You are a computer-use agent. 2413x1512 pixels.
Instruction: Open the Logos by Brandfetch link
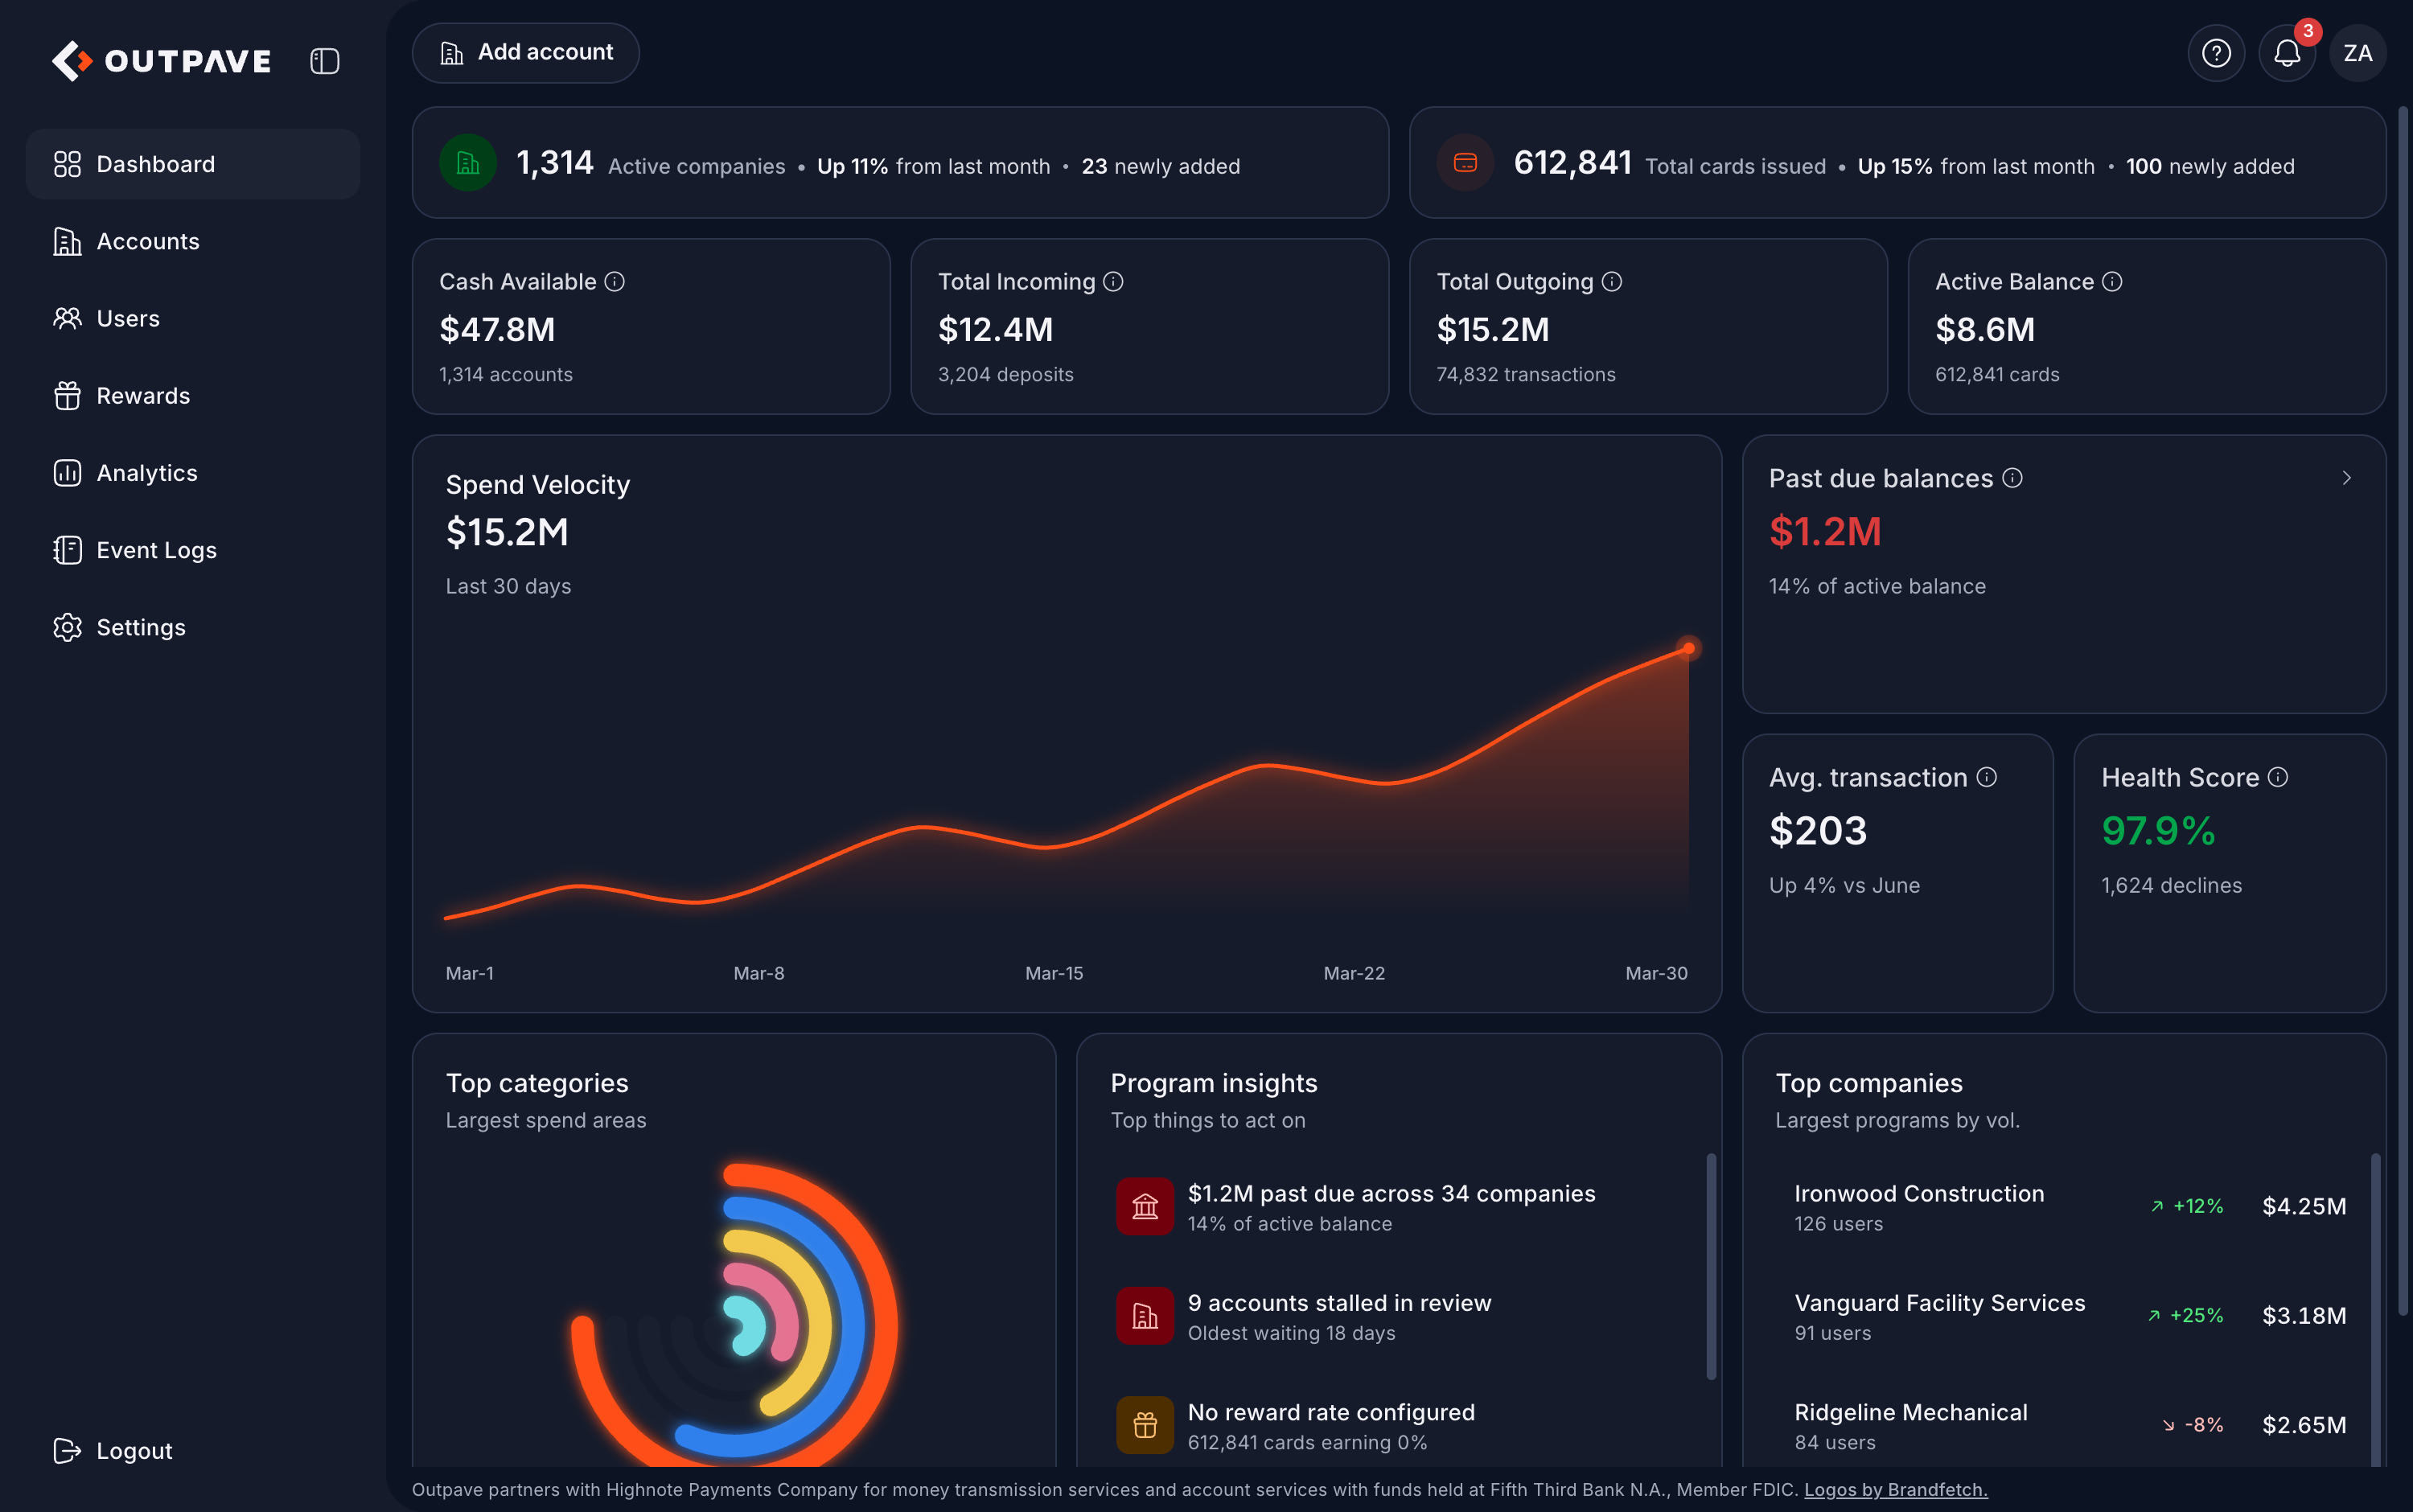point(1895,1489)
